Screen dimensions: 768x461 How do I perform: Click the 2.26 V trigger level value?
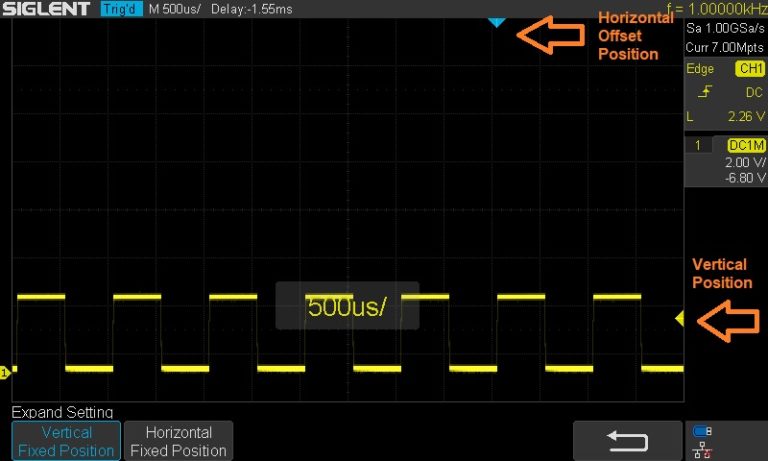(x=745, y=116)
